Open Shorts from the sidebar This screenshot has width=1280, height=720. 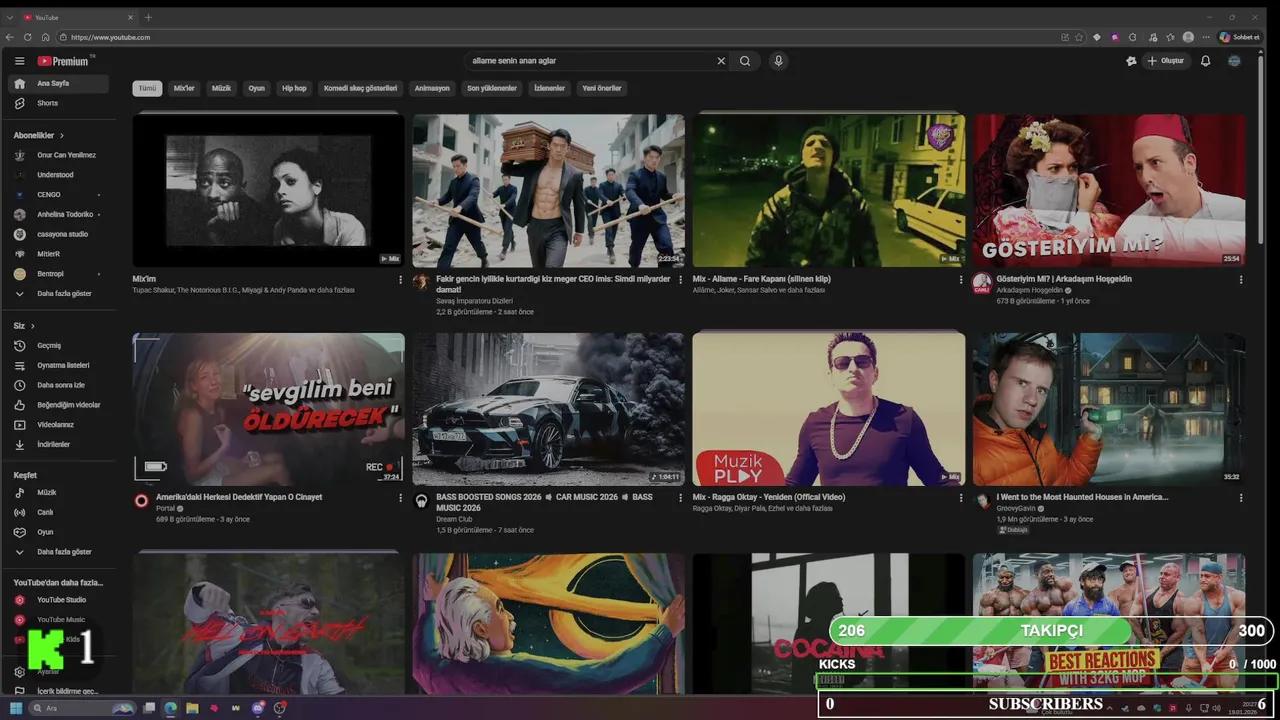point(60,103)
